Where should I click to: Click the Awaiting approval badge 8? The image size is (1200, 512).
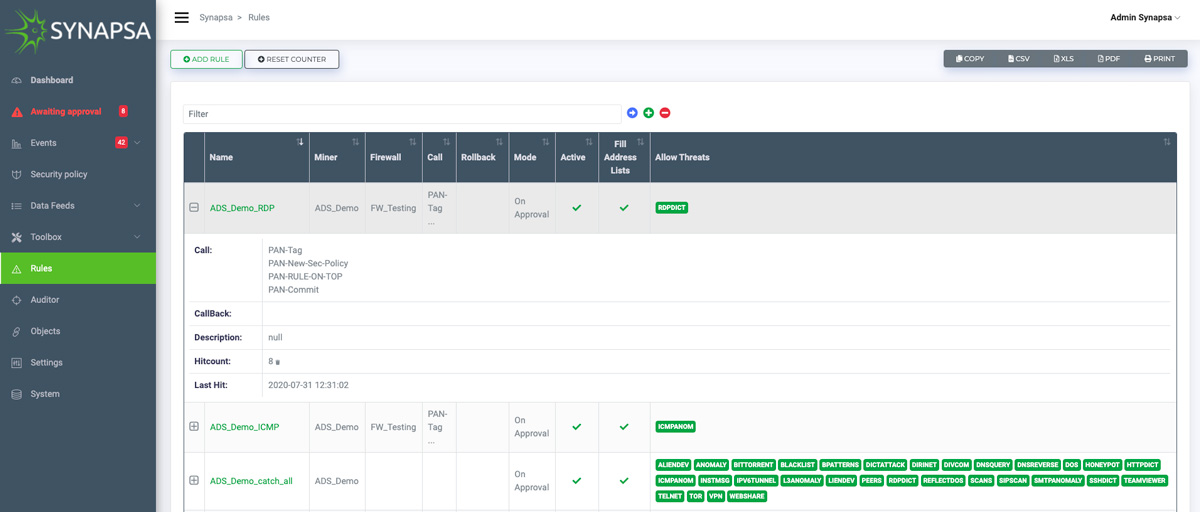tap(123, 111)
